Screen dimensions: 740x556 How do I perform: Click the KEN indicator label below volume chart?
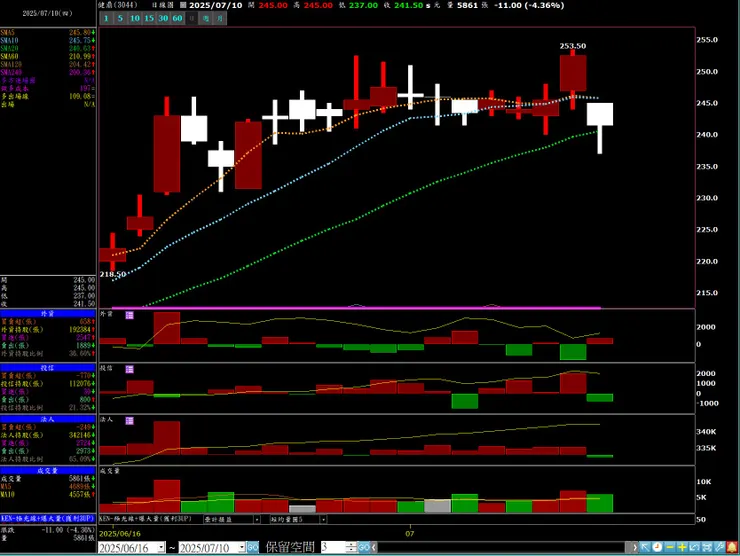click(146, 519)
